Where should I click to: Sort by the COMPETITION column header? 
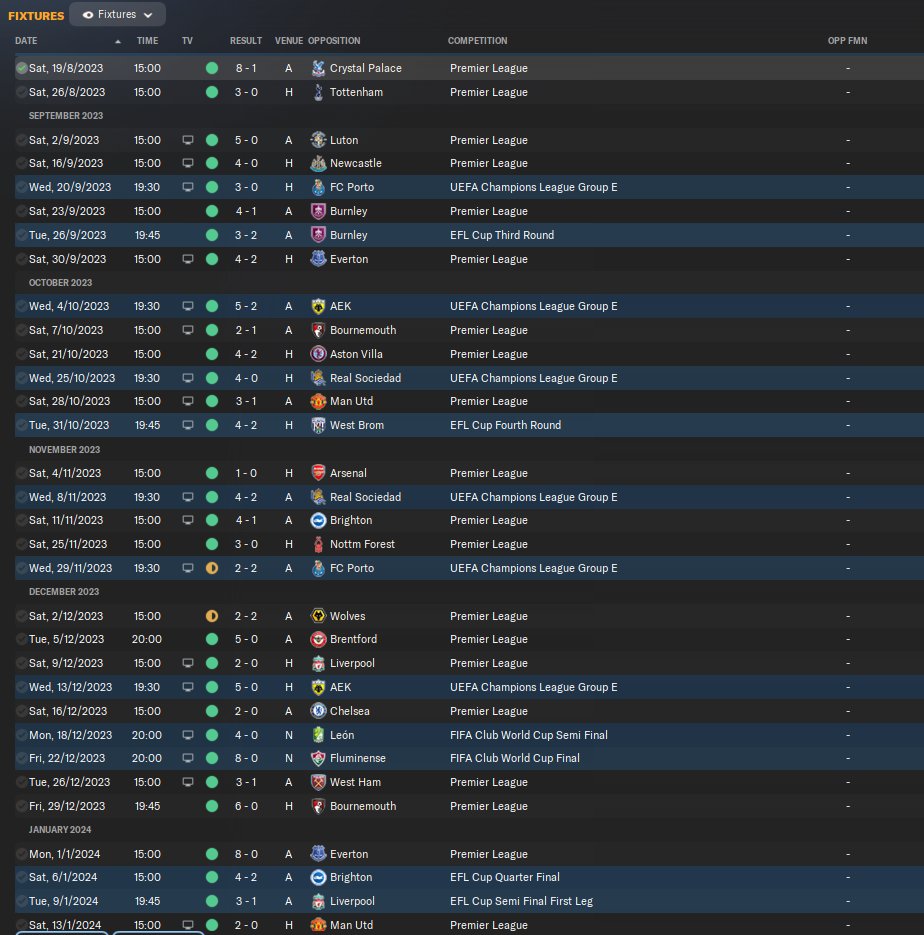pyautogui.click(x=477, y=41)
